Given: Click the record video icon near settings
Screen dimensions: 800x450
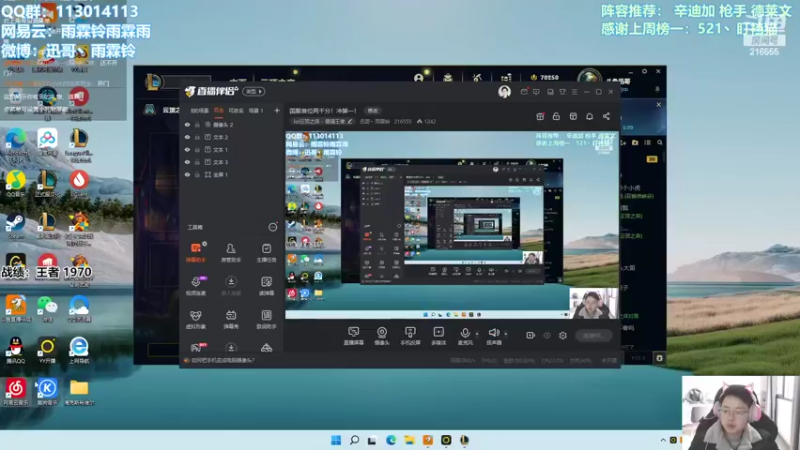Looking at the screenshot, I should 530,335.
